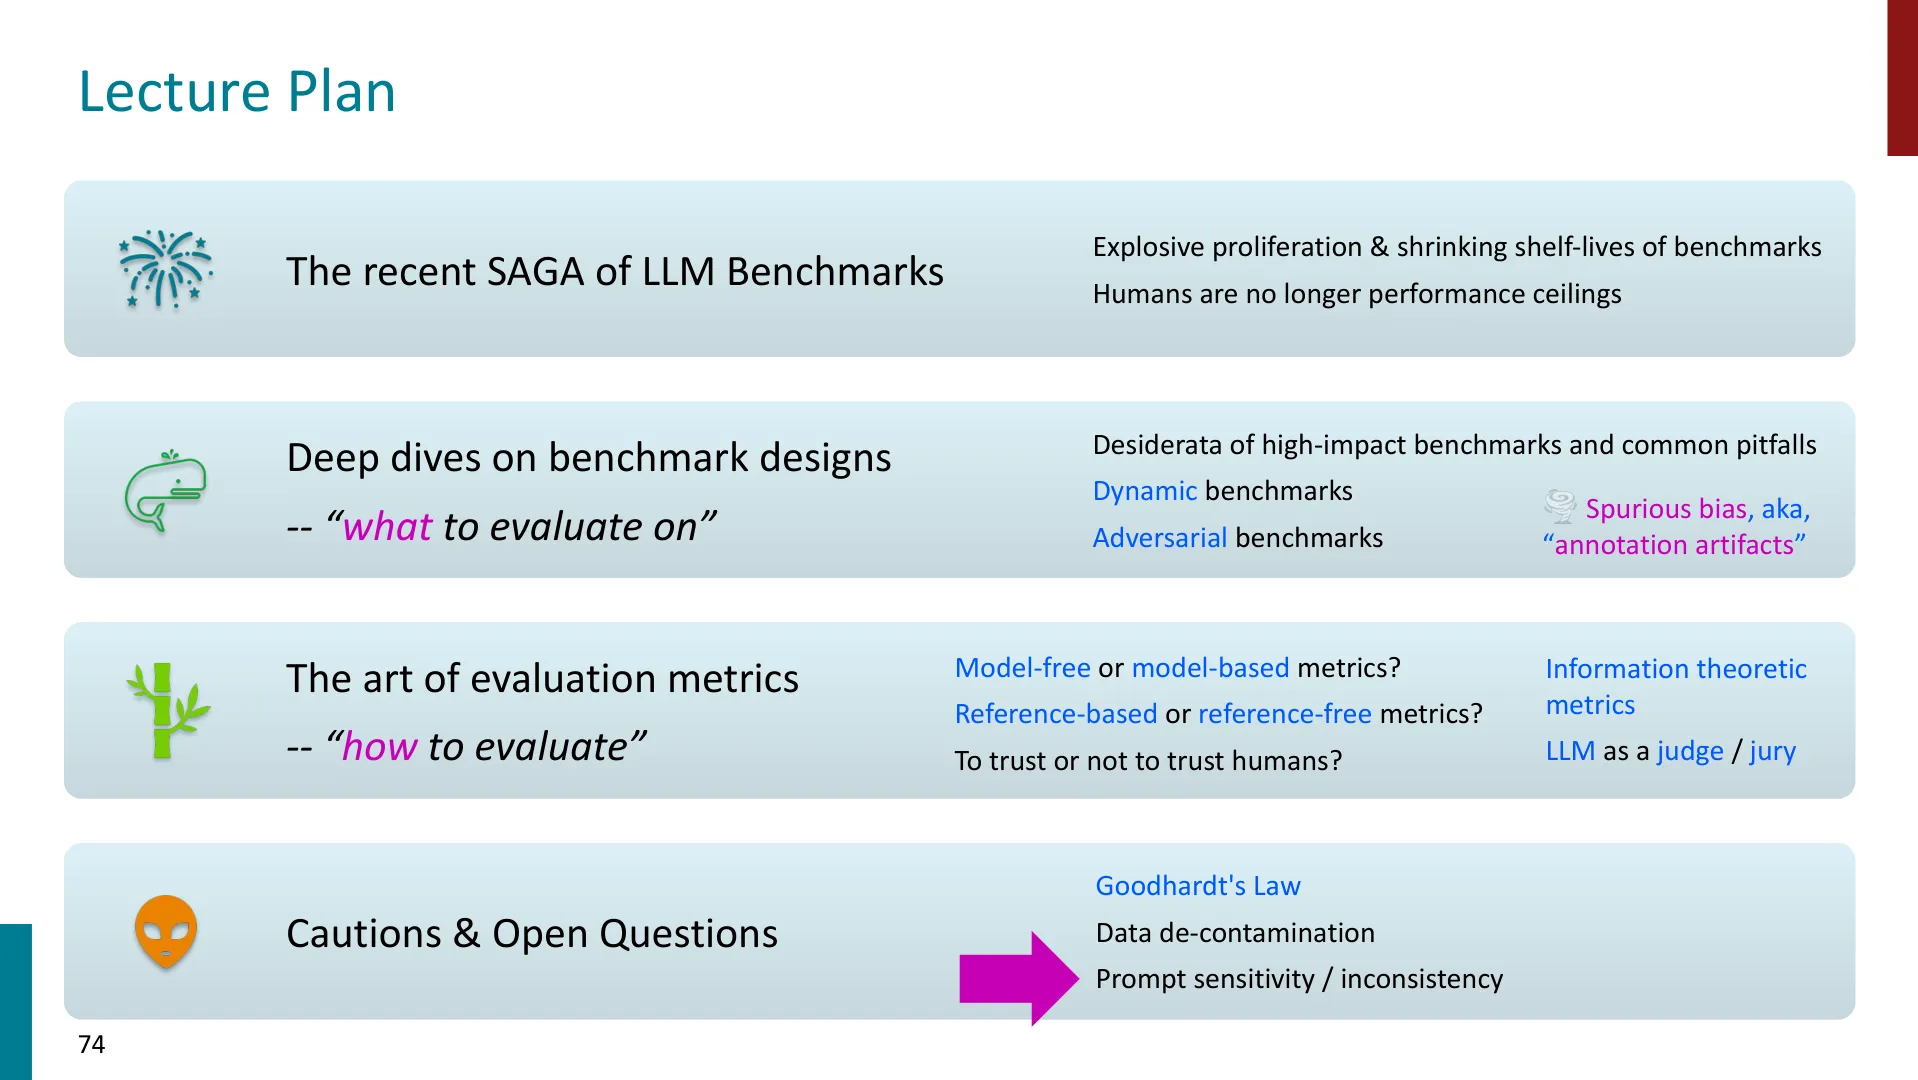The width and height of the screenshot is (1918, 1080).
Task: Click the blue 'LLM' word
Action: pos(1571,751)
